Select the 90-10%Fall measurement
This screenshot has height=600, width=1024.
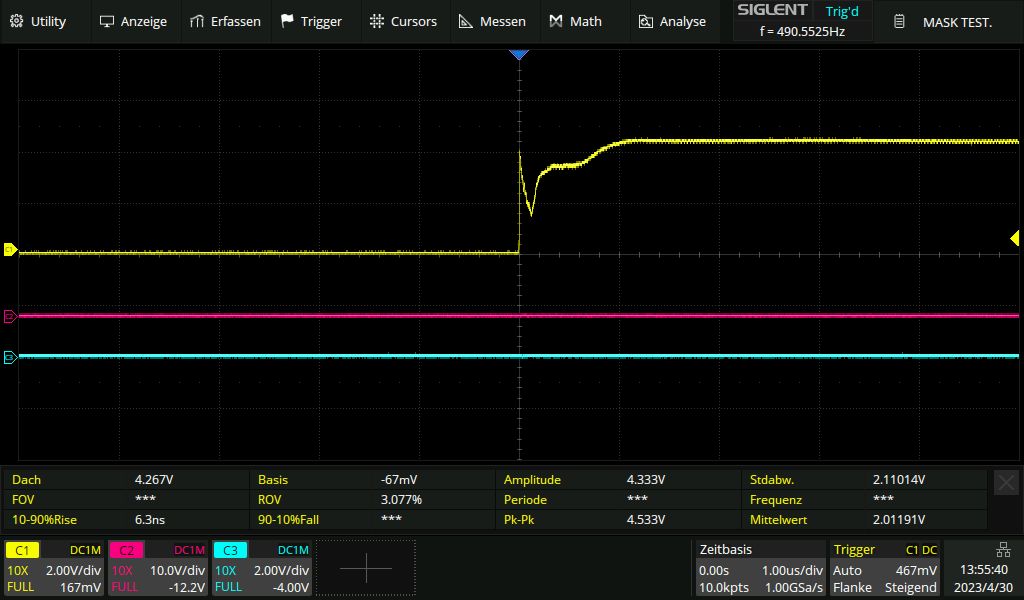click(x=372, y=520)
